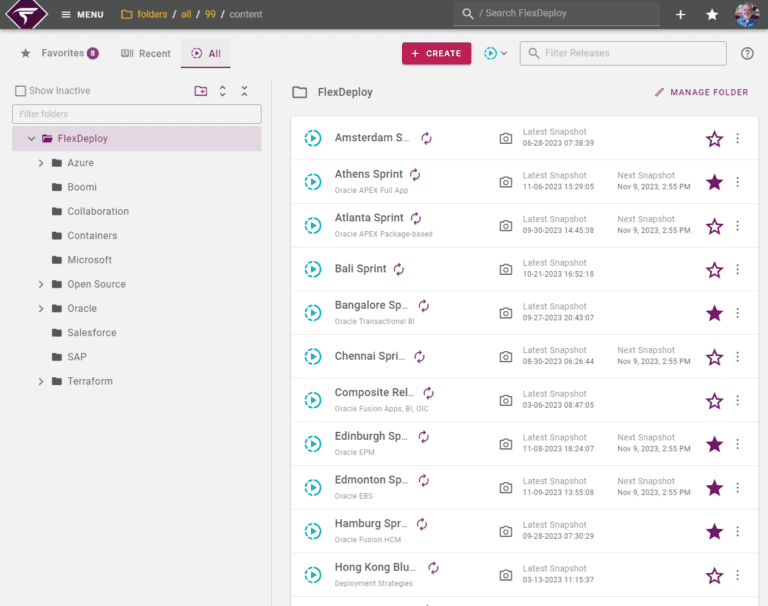Click the snapshot camera icon for Atlanta Sprint
The image size is (768, 606).
(x=506, y=226)
